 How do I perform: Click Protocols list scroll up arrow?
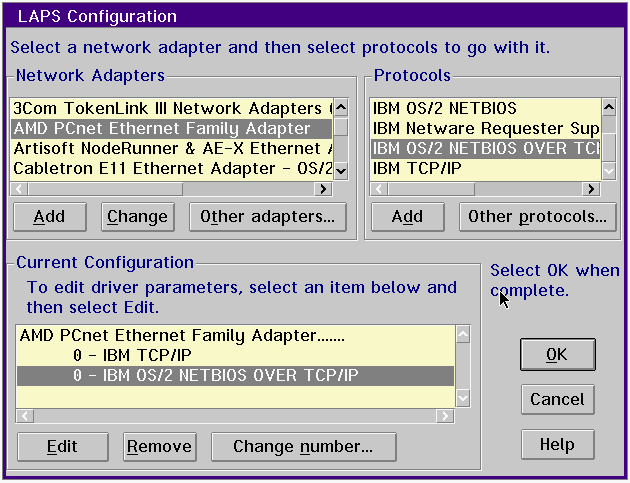tap(609, 108)
